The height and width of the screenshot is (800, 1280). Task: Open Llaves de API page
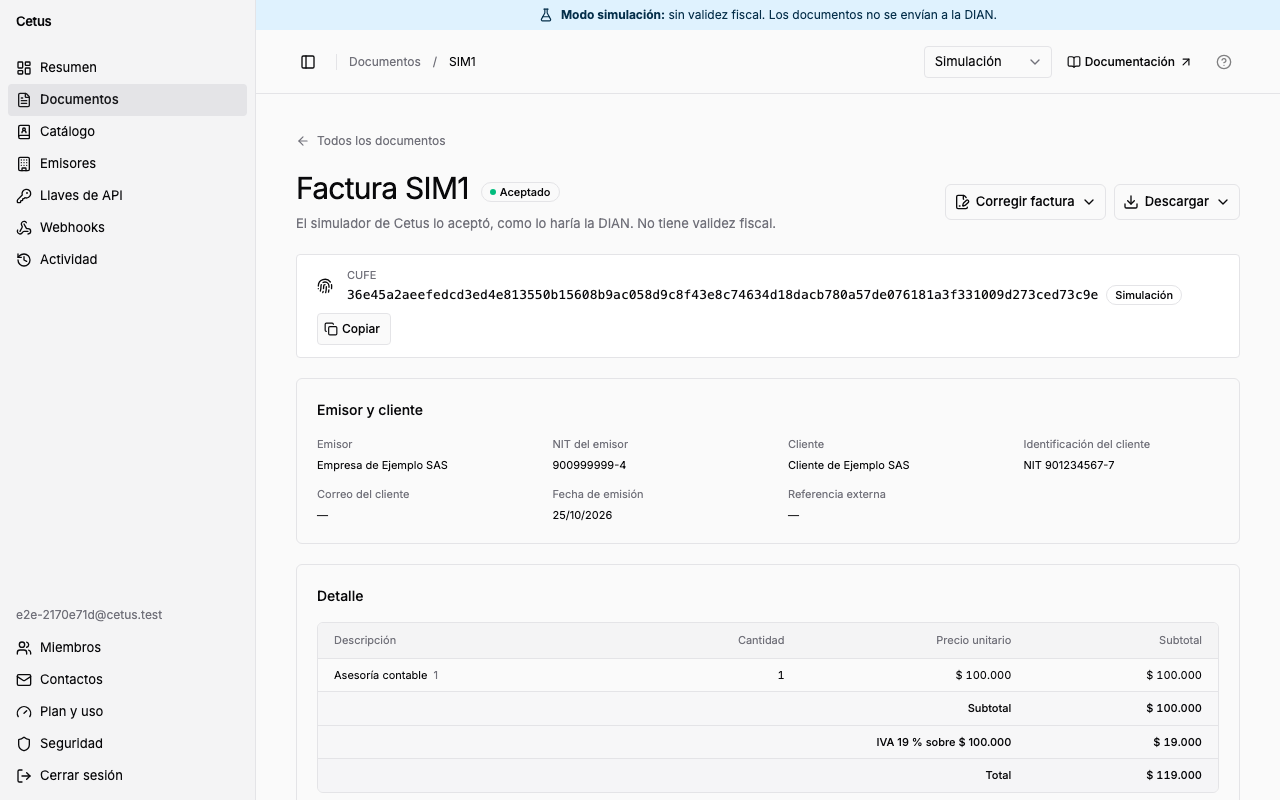(127, 196)
